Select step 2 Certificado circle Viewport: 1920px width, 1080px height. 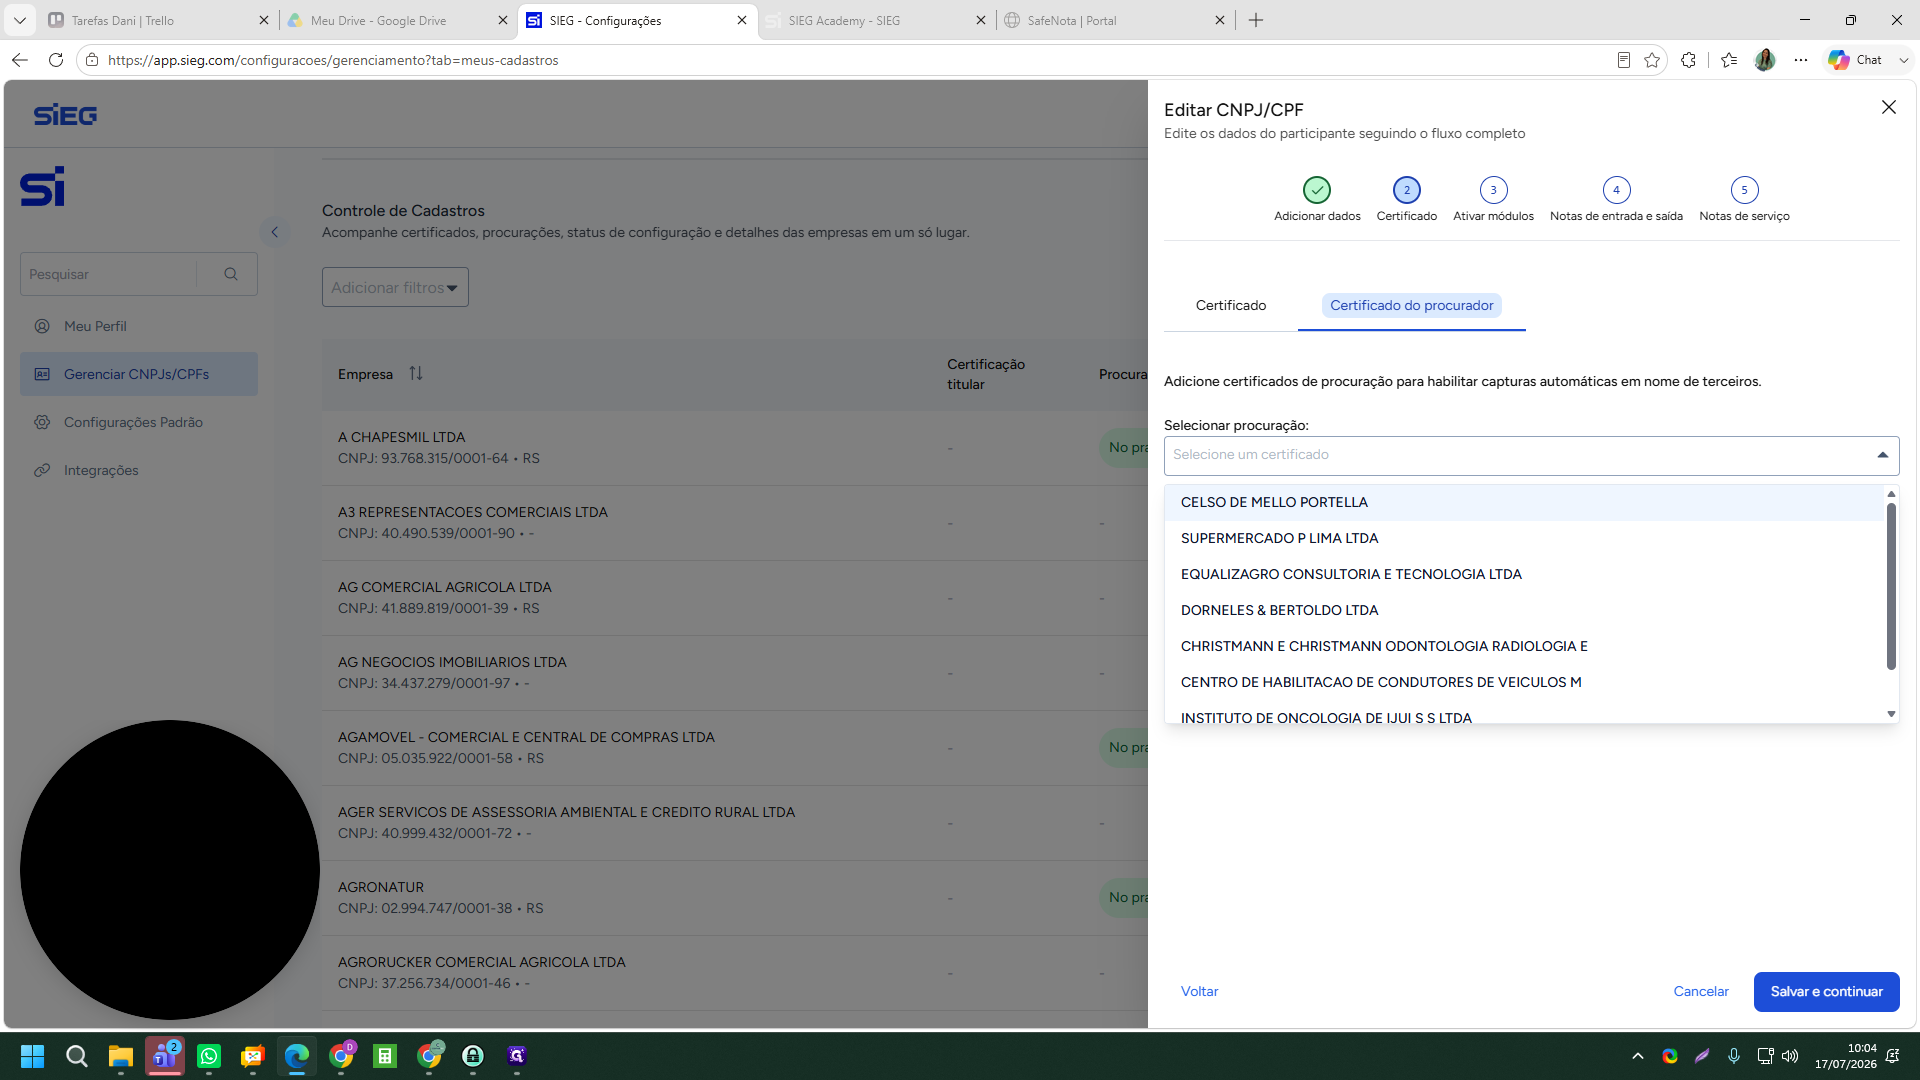coord(1406,189)
